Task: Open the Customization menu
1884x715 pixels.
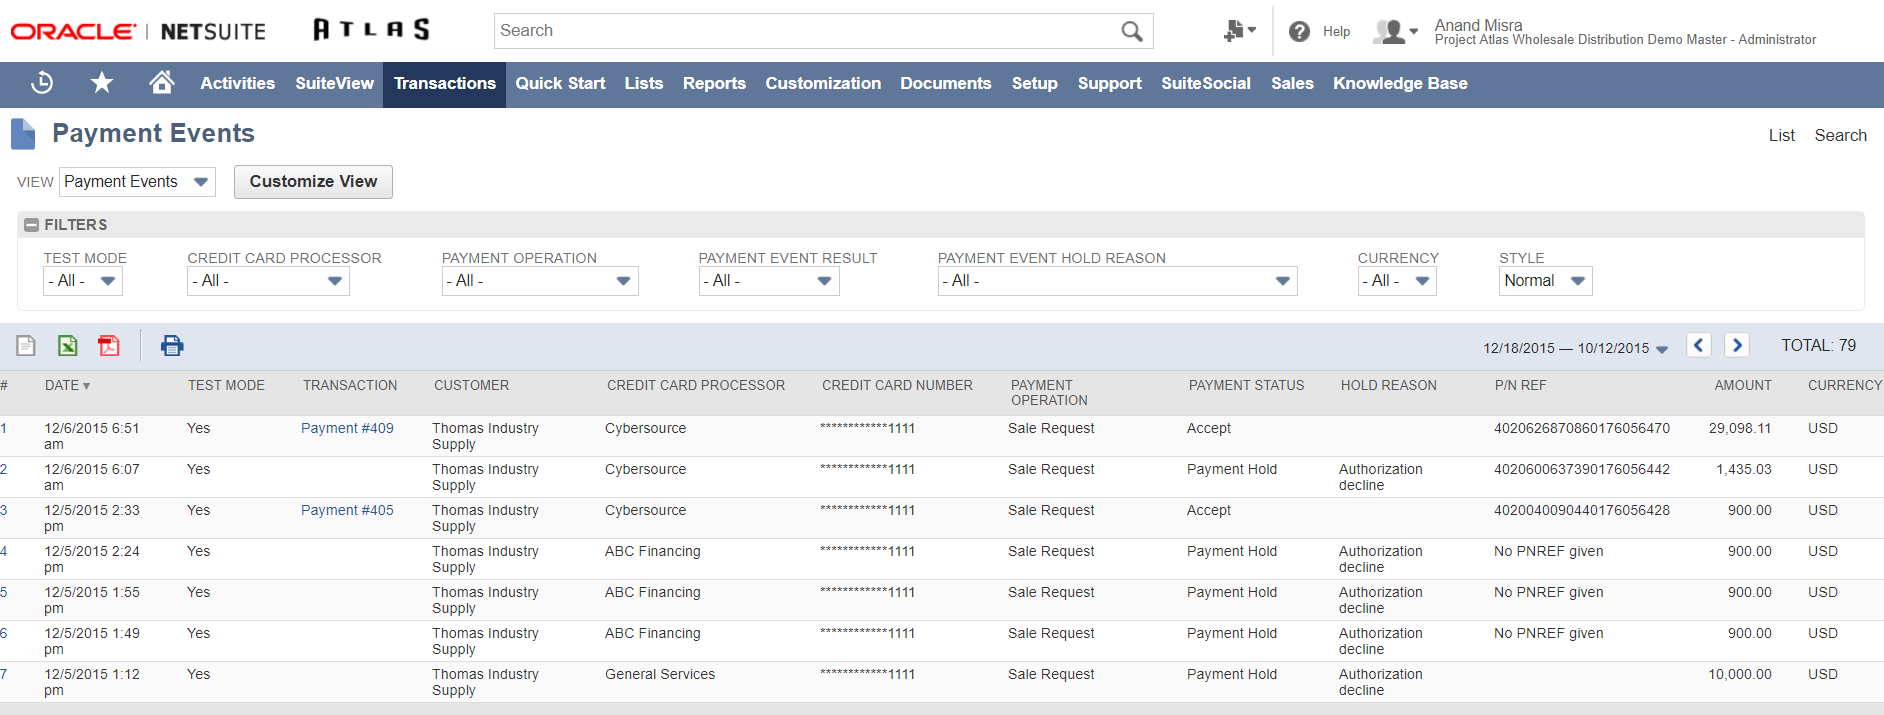Action: click(823, 84)
